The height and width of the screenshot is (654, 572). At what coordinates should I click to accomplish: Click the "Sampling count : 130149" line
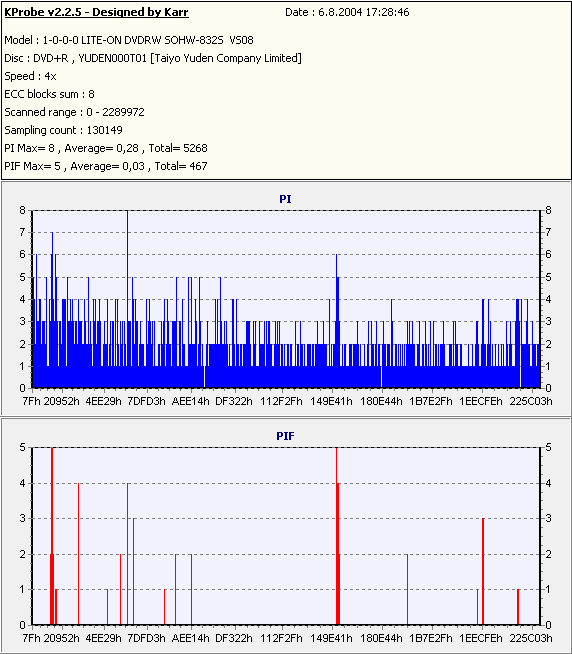click(63, 130)
